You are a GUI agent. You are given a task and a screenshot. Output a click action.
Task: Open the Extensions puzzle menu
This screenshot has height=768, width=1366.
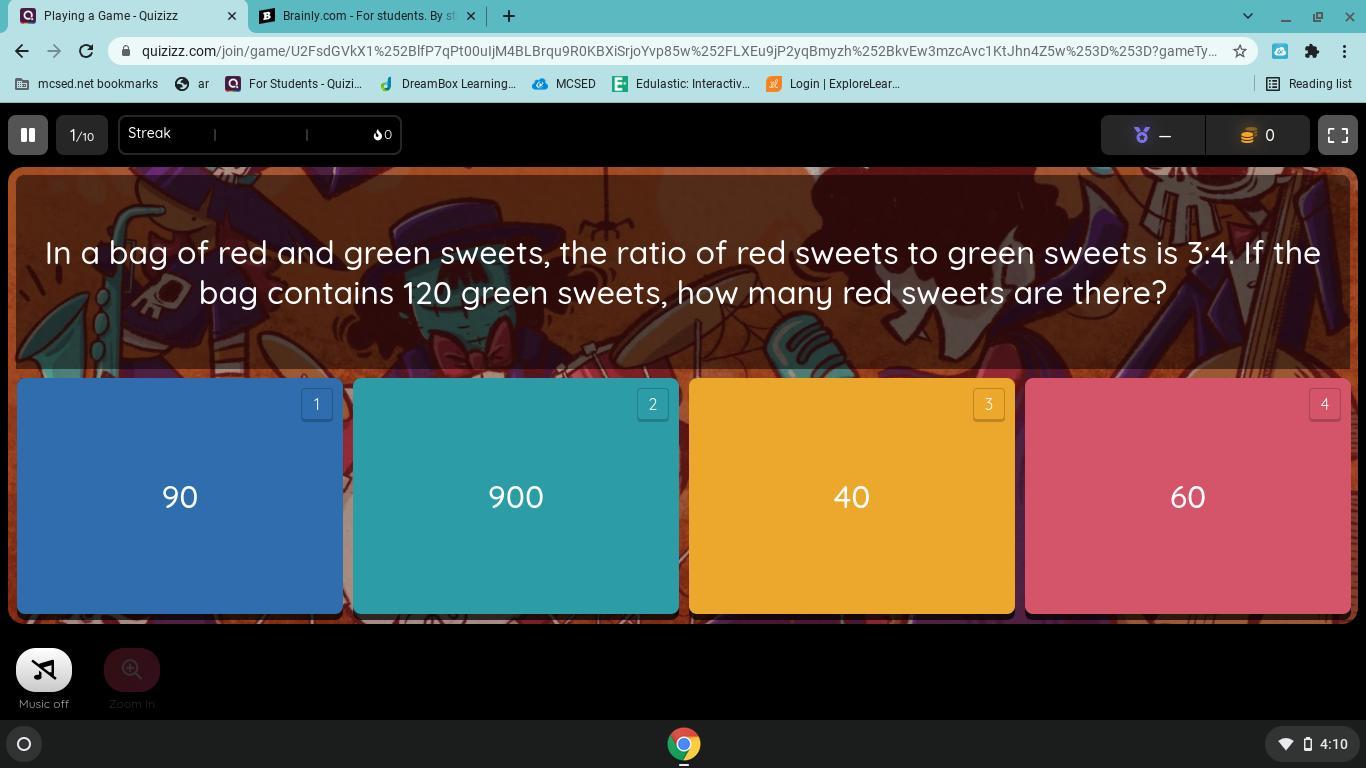pyautogui.click(x=1312, y=51)
